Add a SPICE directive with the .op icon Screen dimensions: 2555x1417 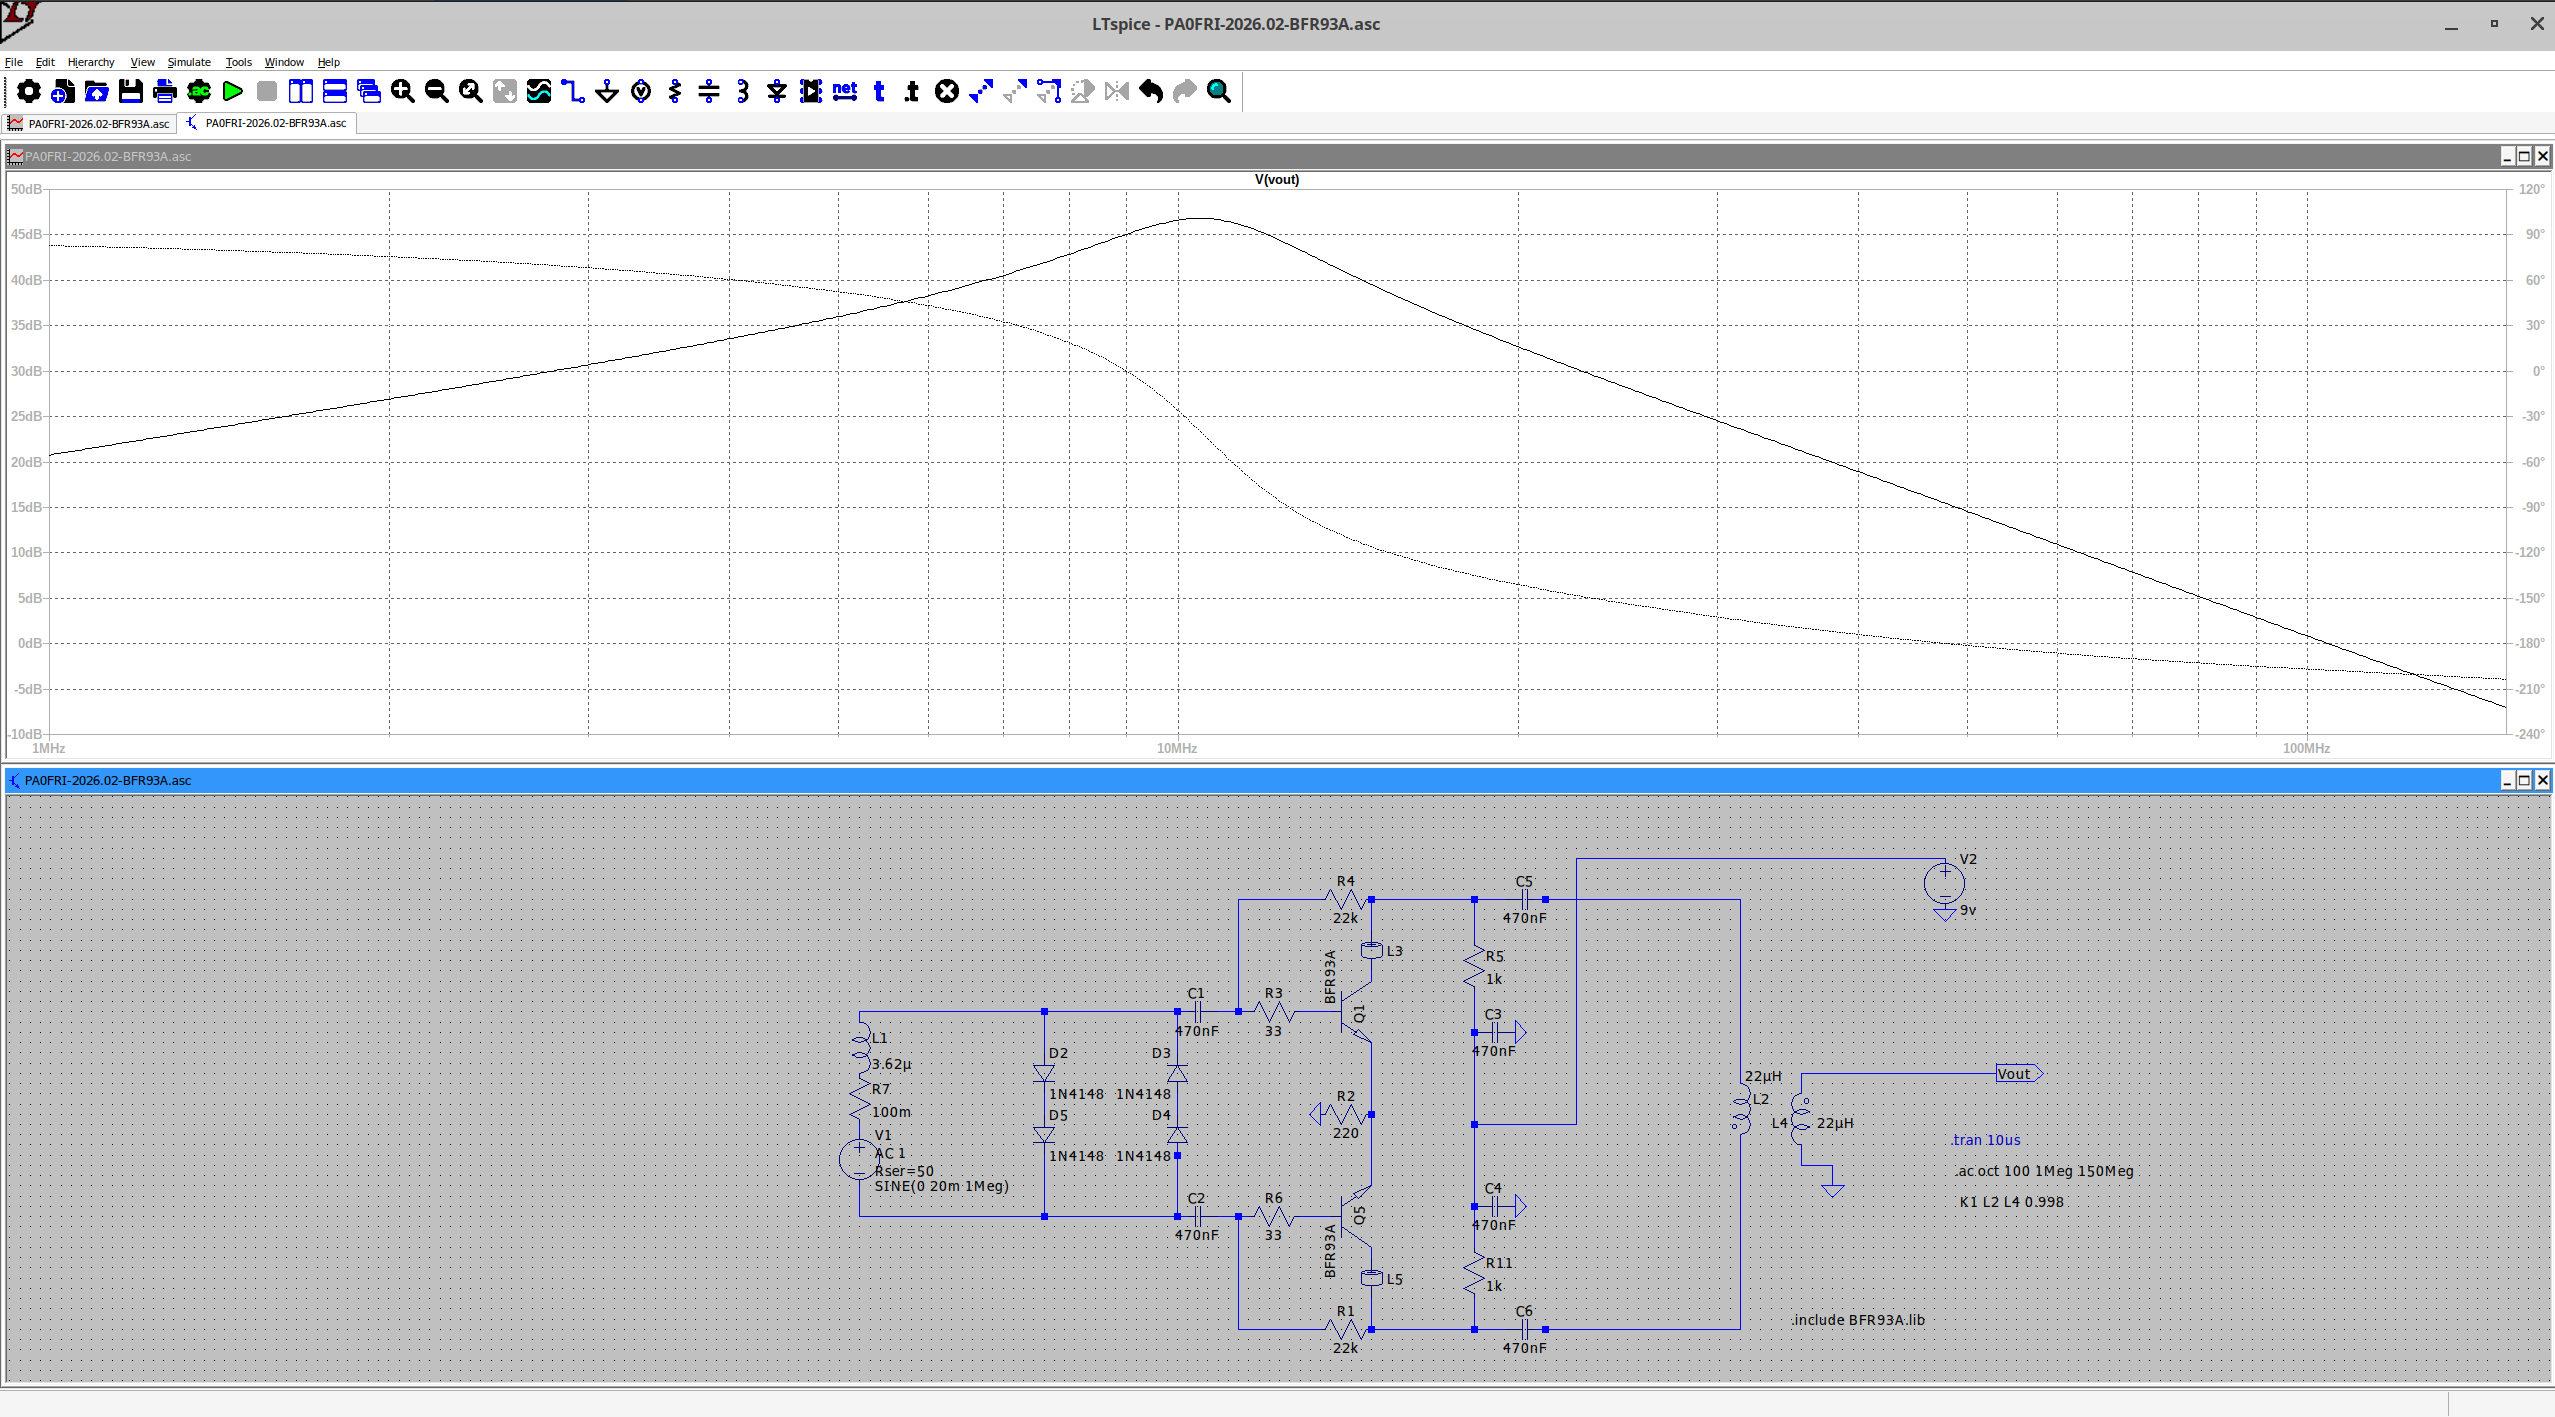(x=911, y=91)
